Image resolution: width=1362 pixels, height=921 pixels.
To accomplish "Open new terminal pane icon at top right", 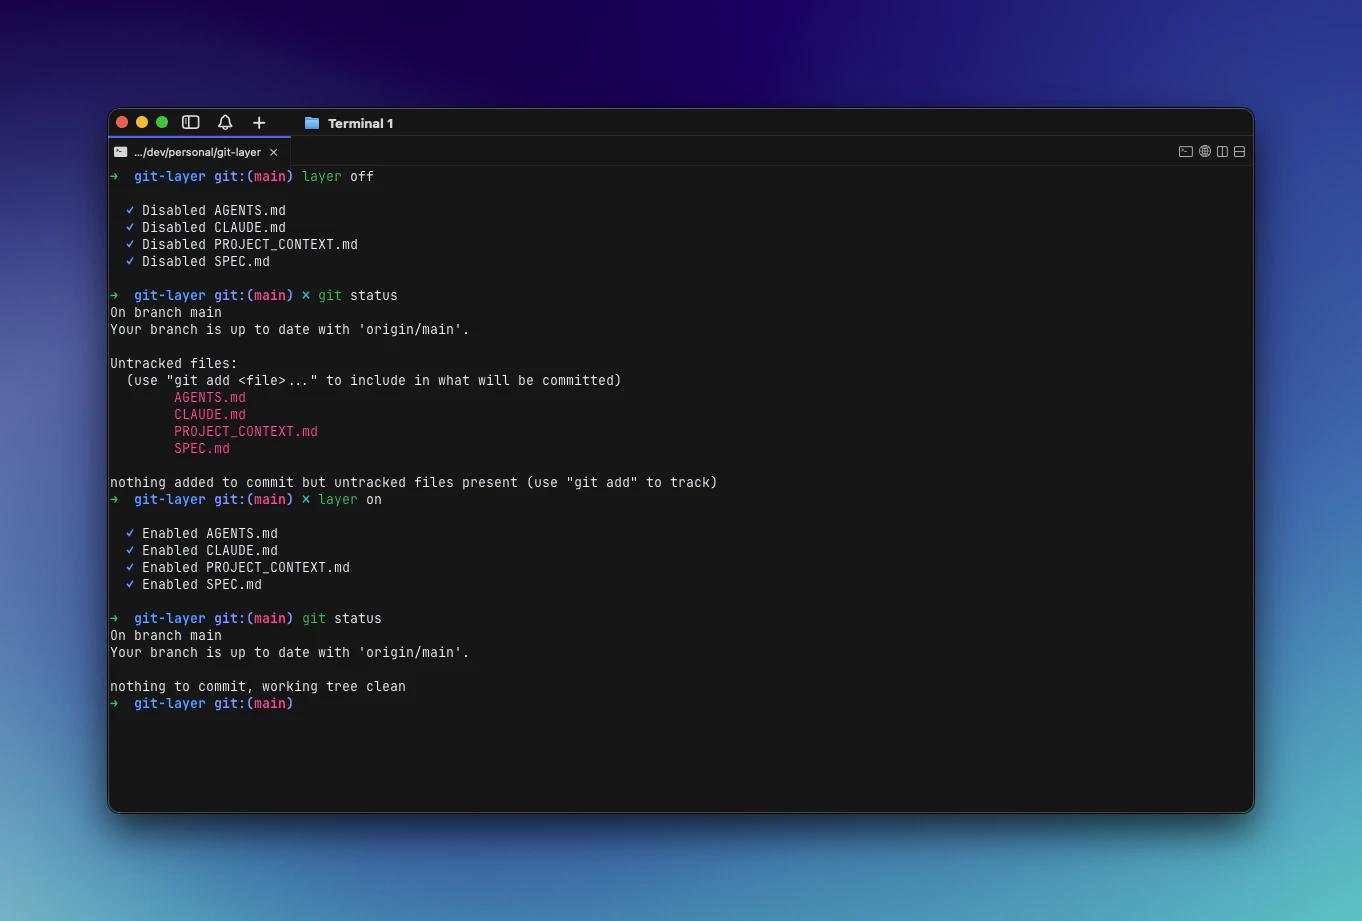I will click(x=1186, y=152).
